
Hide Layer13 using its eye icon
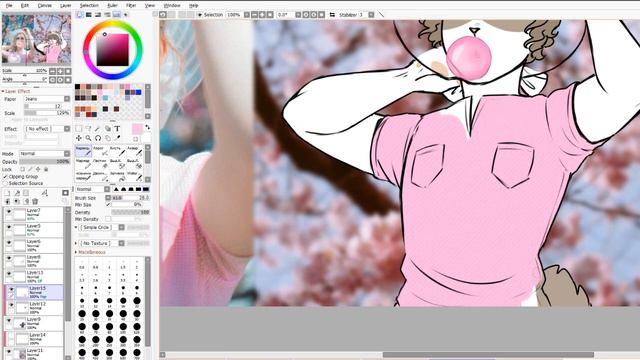pyautogui.click(x=9, y=274)
